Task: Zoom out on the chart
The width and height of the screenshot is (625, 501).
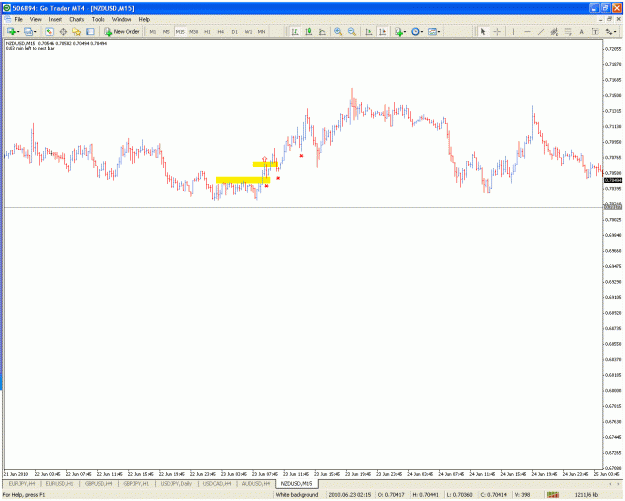Action: pyautogui.click(x=352, y=31)
